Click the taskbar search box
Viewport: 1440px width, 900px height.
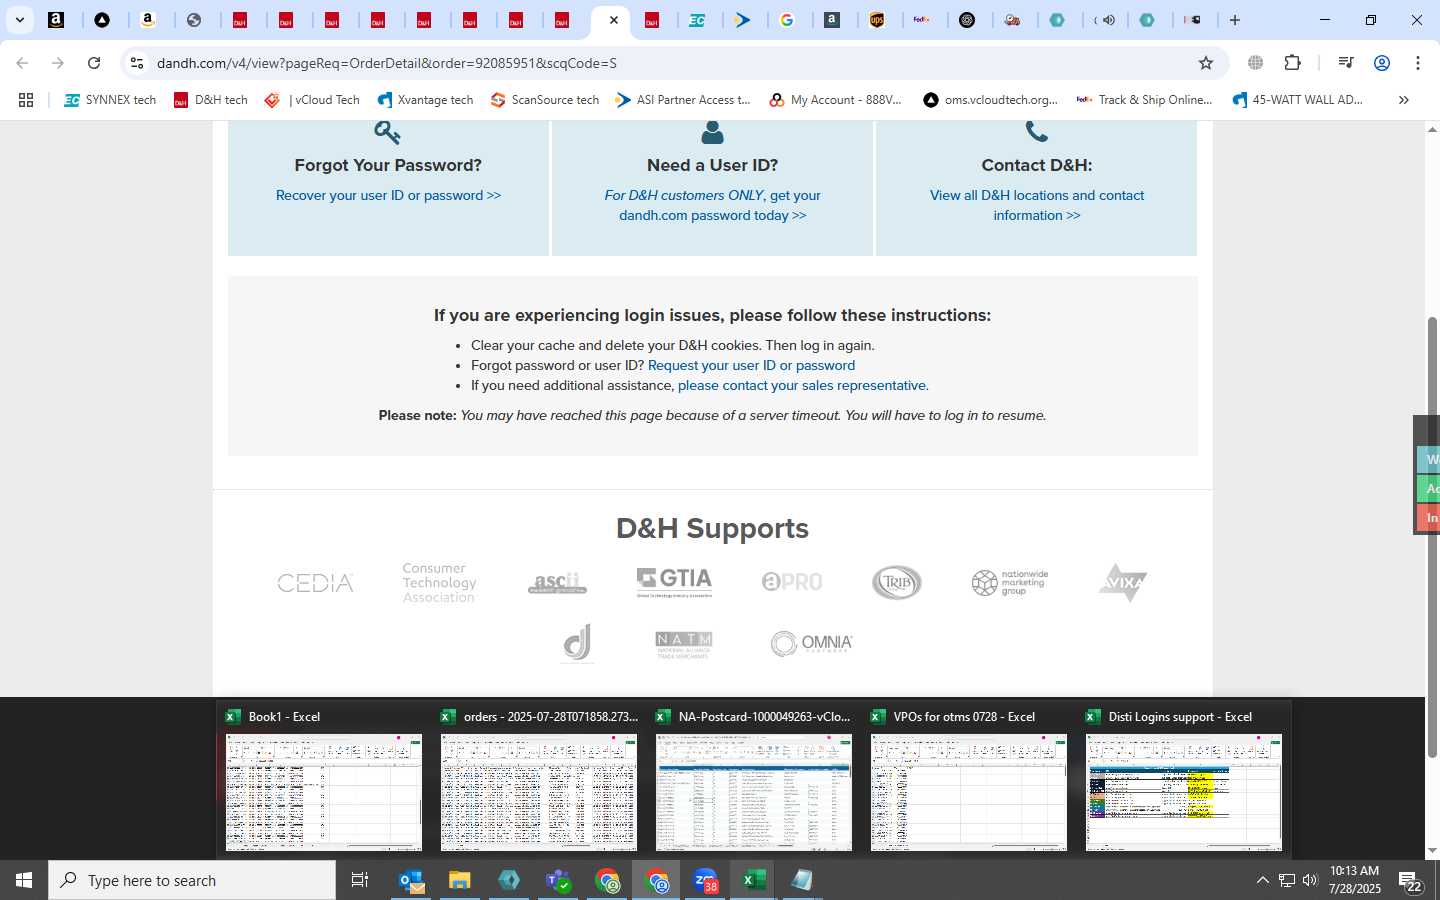(x=192, y=880)
